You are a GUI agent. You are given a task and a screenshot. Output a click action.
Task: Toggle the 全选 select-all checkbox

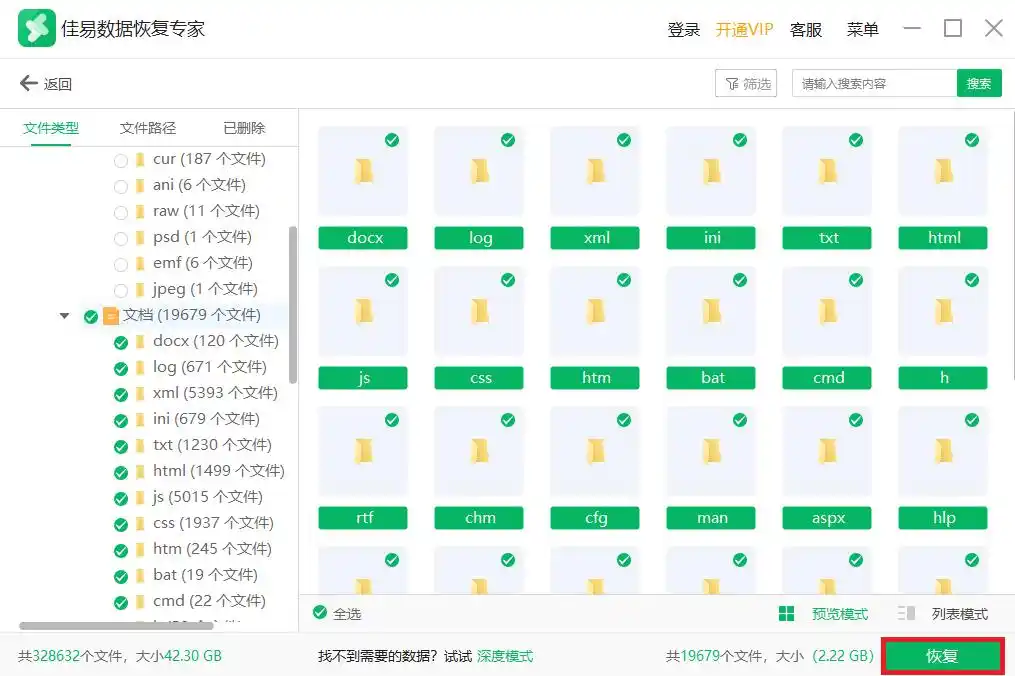pos(320,613)
